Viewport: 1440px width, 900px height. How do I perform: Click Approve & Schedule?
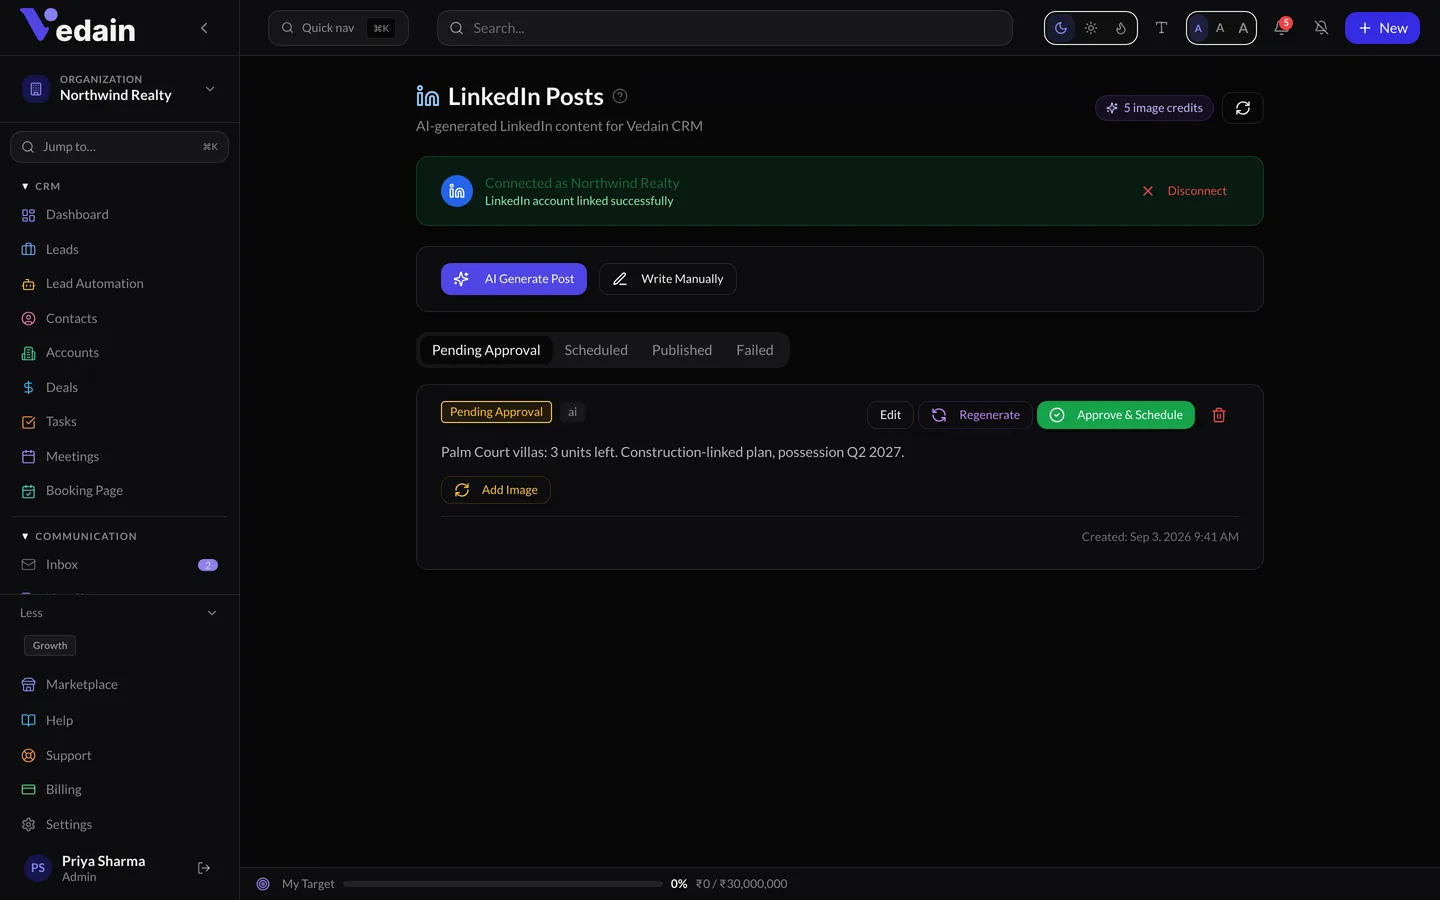coord(1116,415)
